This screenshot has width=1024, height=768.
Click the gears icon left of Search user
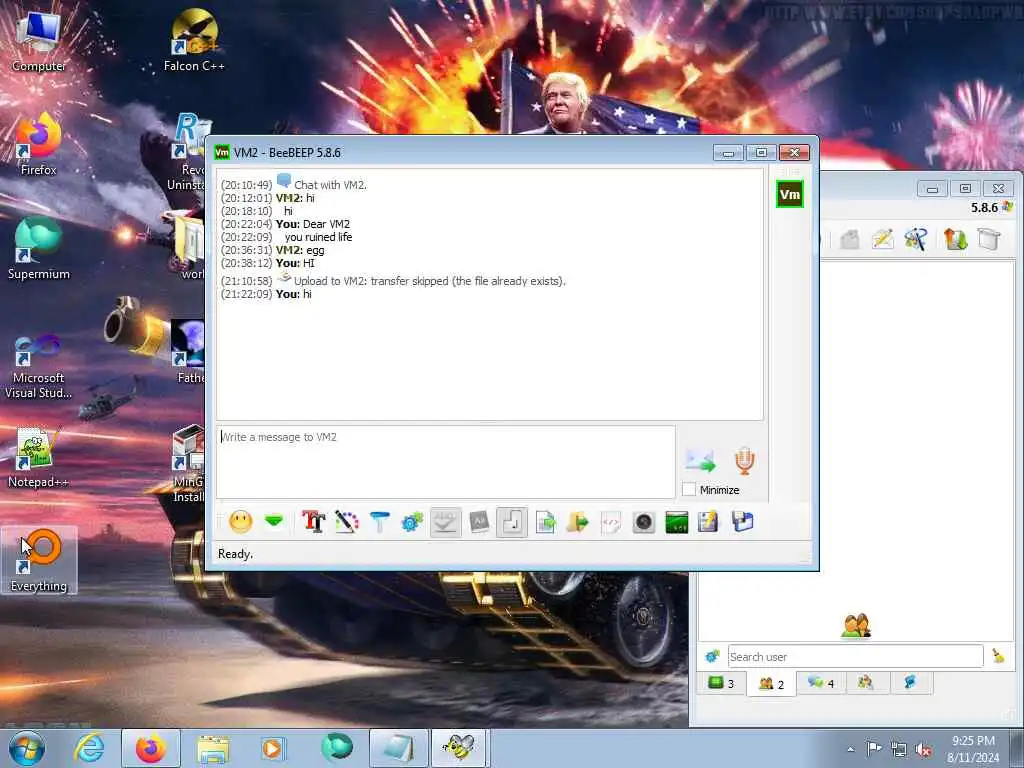712,656
